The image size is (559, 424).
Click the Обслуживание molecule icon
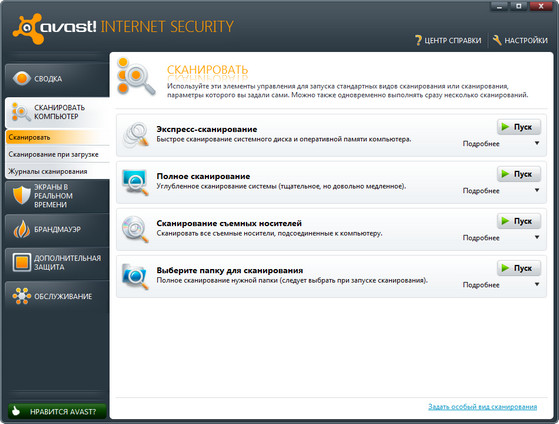21,296
